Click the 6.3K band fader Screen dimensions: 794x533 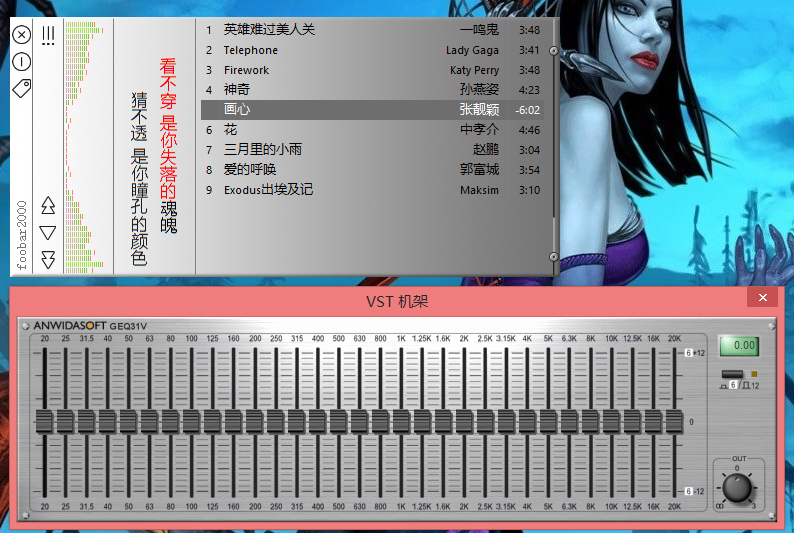(569, 422)
